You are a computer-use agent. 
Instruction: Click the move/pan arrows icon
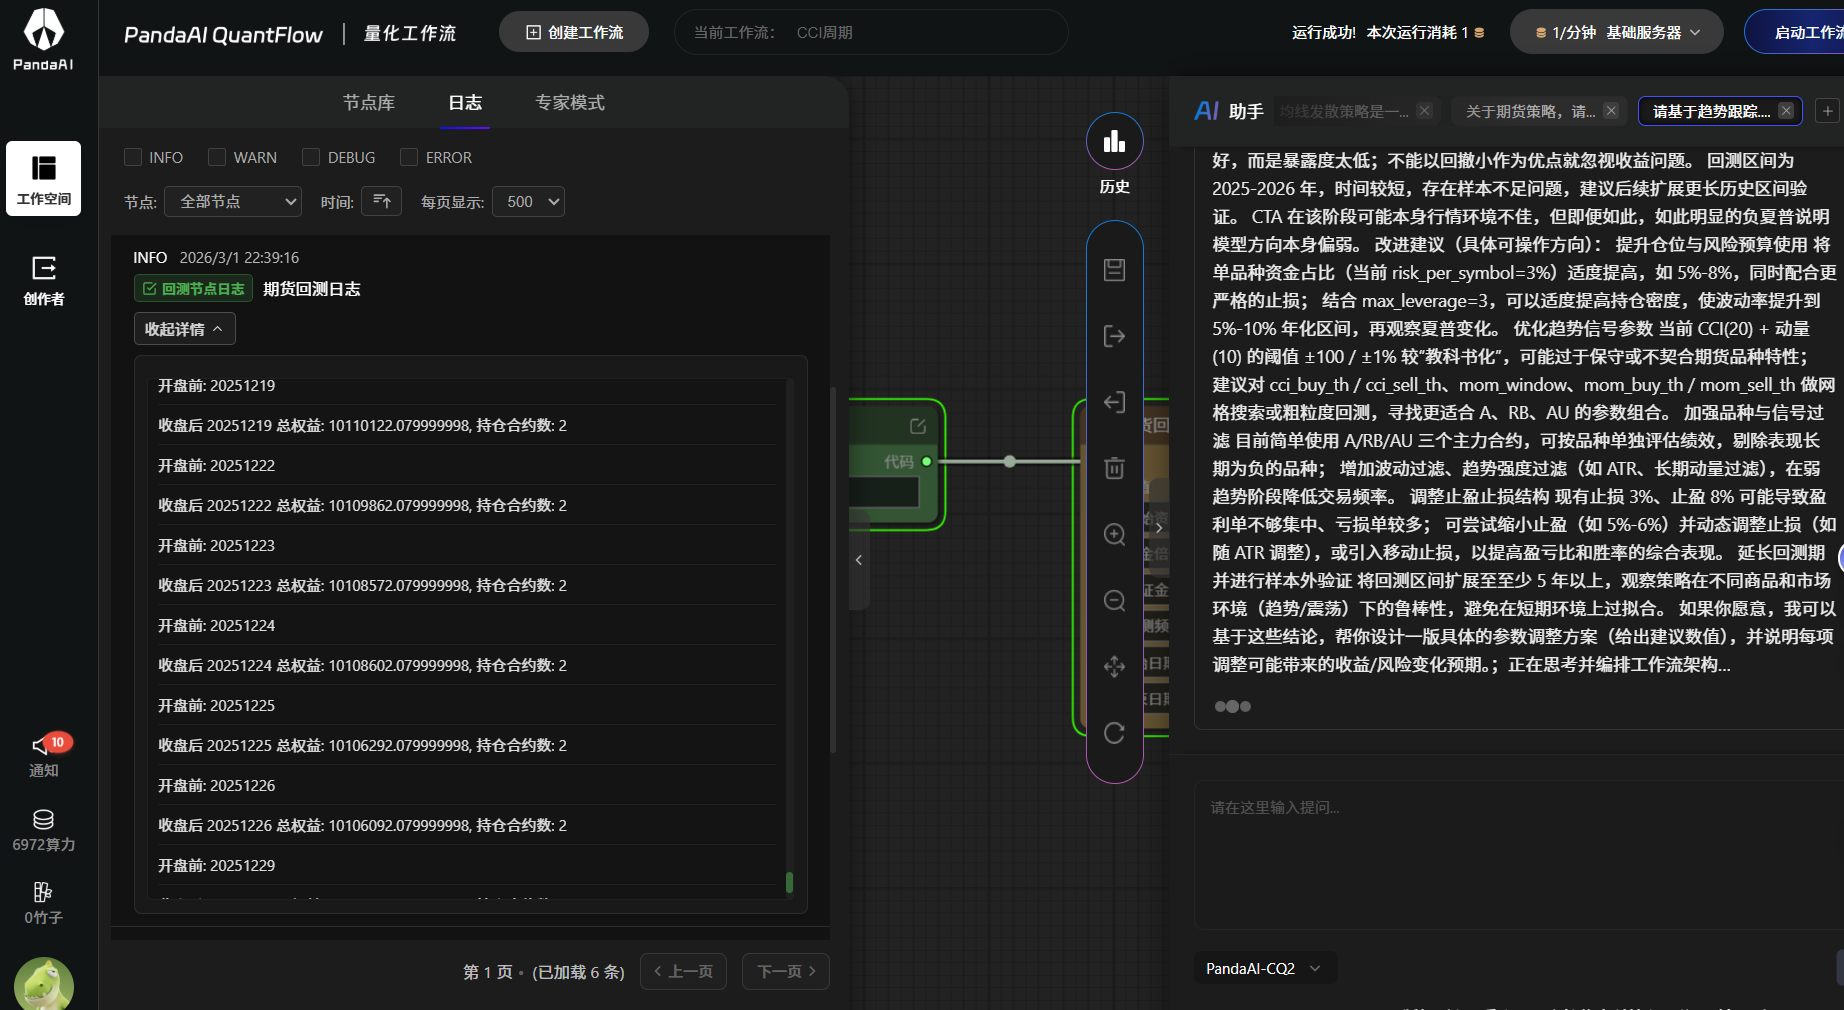[x=1114, y=666]
